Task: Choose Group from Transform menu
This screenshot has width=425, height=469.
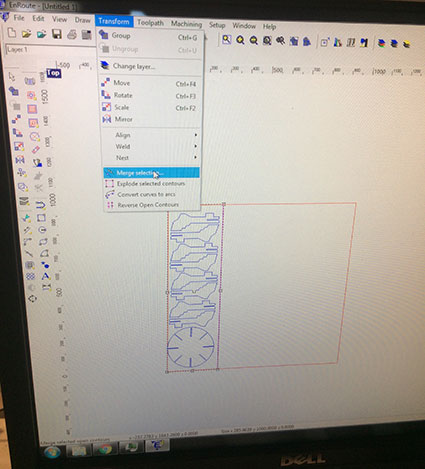Action: pyautogui.click(x=150, y=36)
